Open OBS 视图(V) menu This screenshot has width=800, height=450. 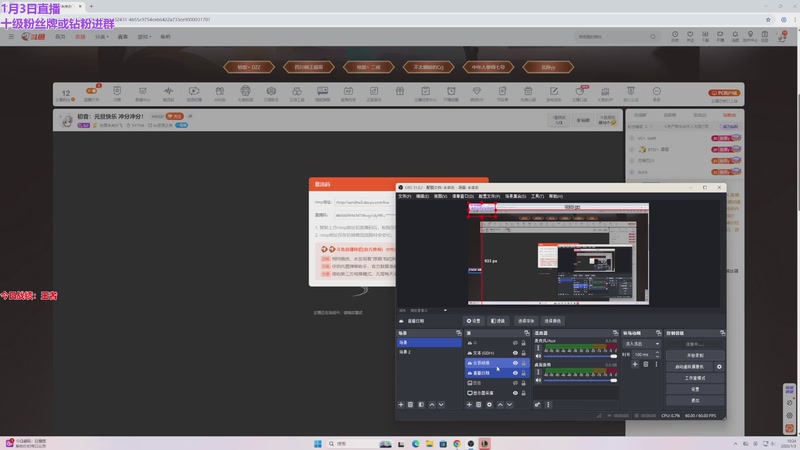[x=440, y=196]
